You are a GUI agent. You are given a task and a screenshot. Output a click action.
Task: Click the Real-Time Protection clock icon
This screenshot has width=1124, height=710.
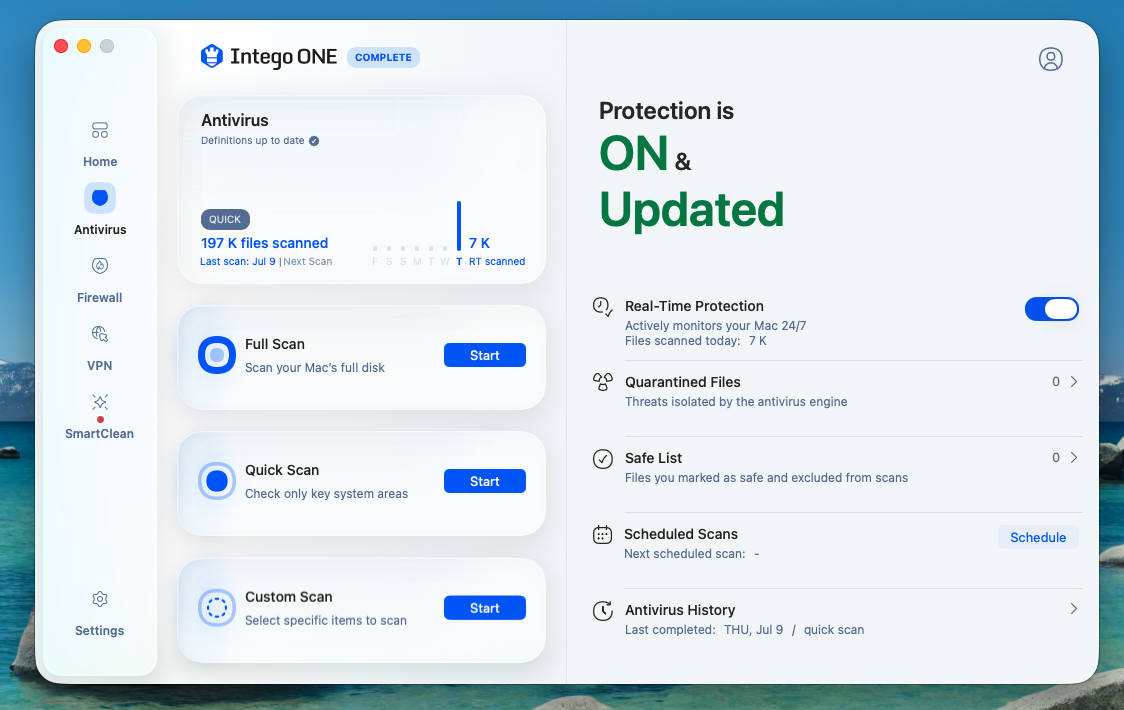[x=602, y=307]
